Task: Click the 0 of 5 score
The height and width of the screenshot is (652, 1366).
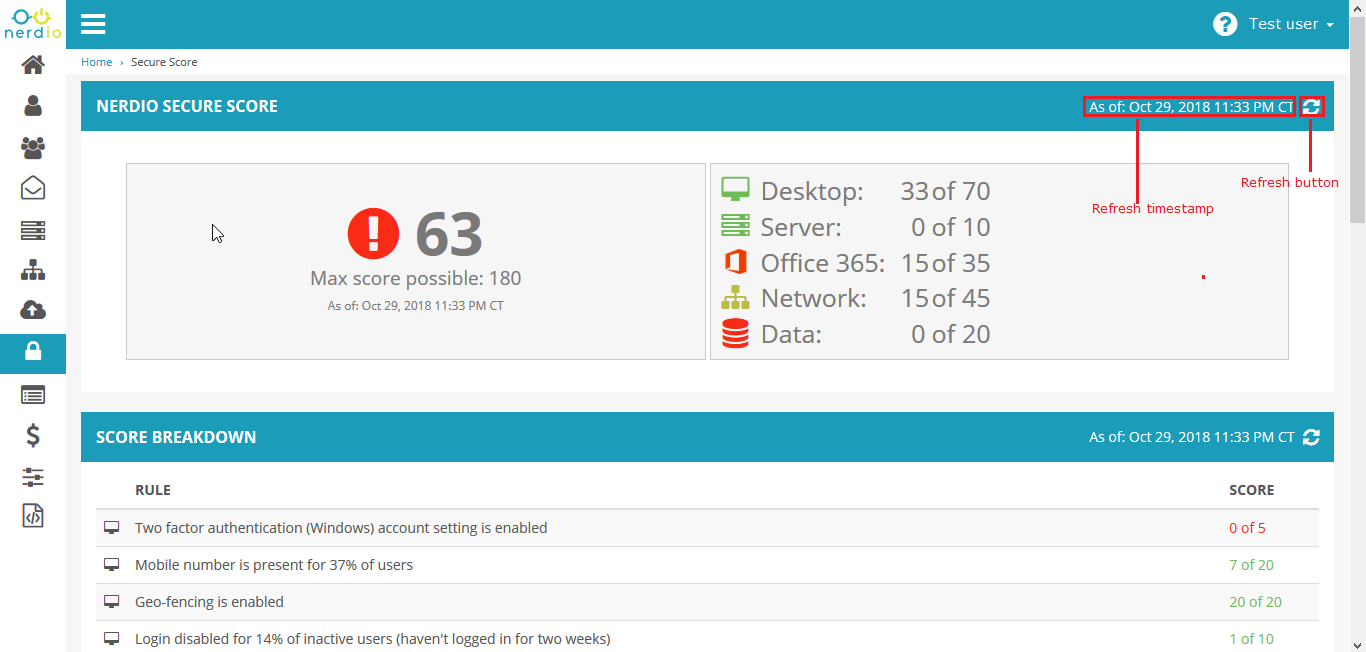Action: click(1247, 528)
